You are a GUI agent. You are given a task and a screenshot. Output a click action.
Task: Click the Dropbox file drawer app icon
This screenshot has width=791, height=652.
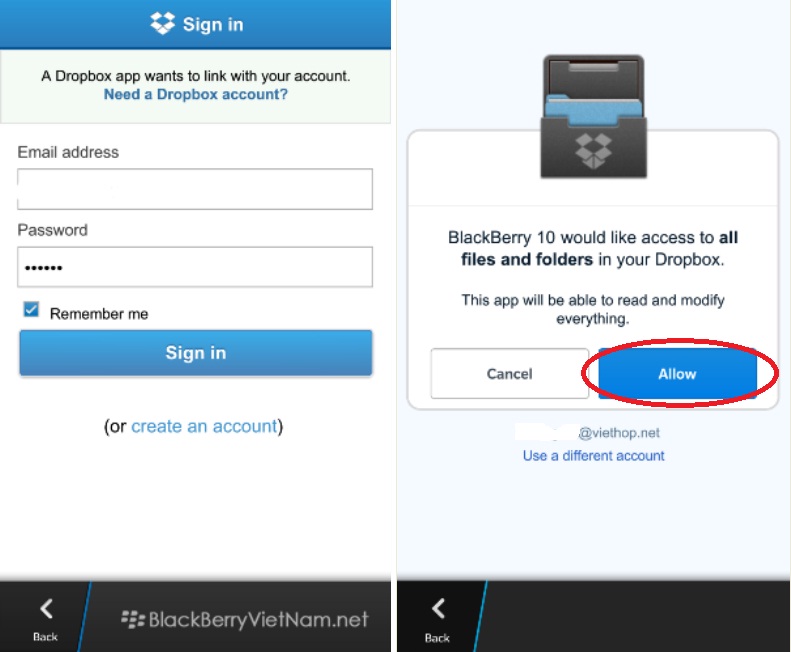coord(593,117)
